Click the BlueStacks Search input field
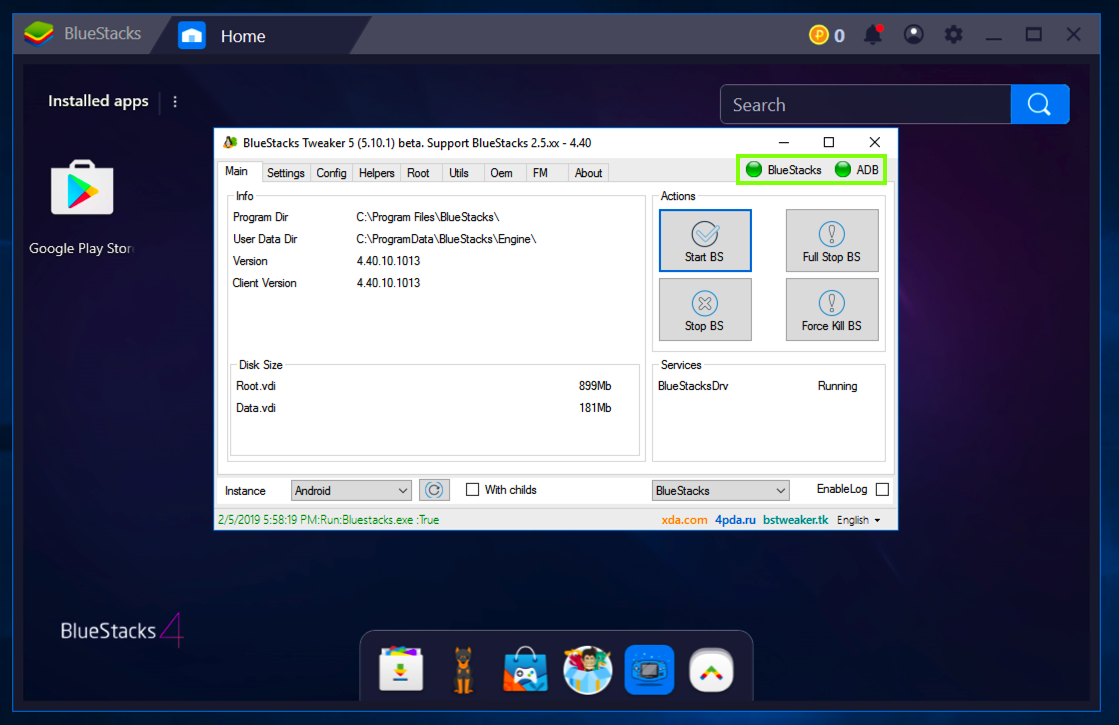The image size is (1119, 725). click(x=865, y=105)
